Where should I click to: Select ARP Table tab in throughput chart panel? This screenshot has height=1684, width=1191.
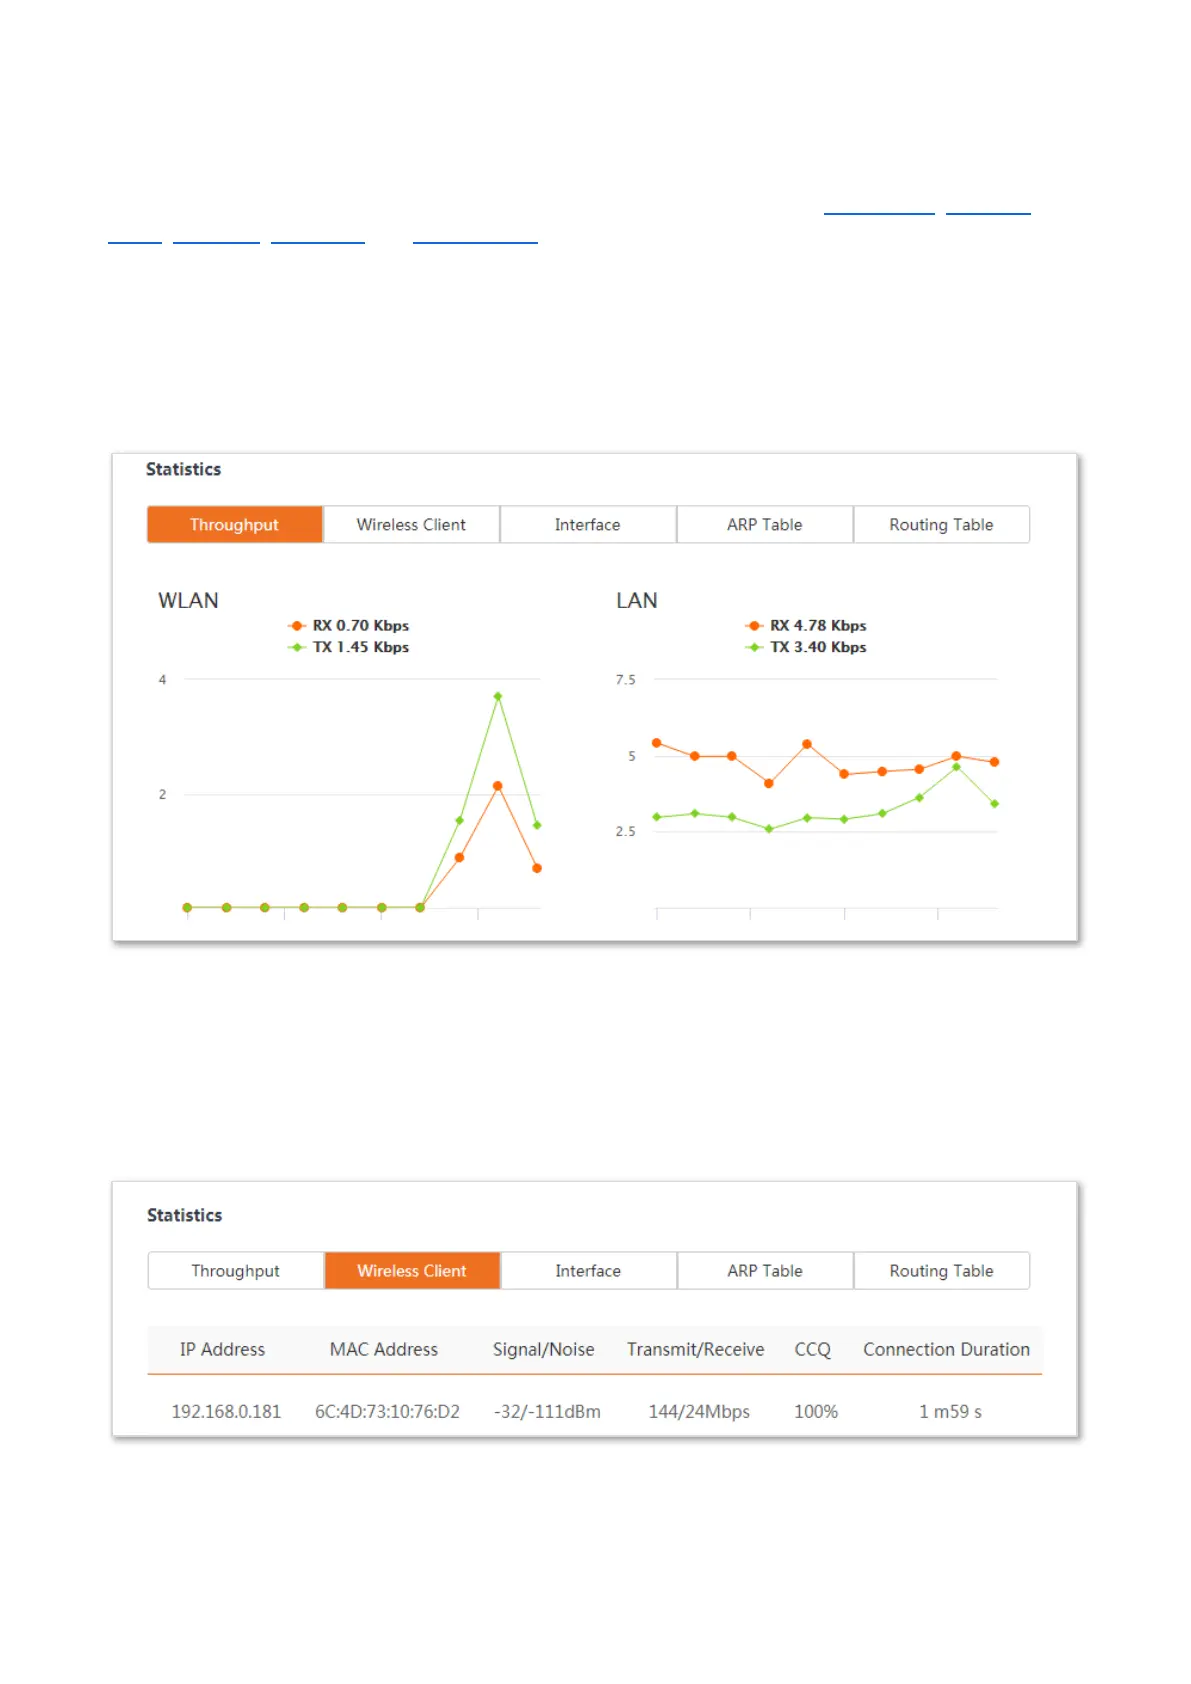pyautogui.click(x=765, y=524)
